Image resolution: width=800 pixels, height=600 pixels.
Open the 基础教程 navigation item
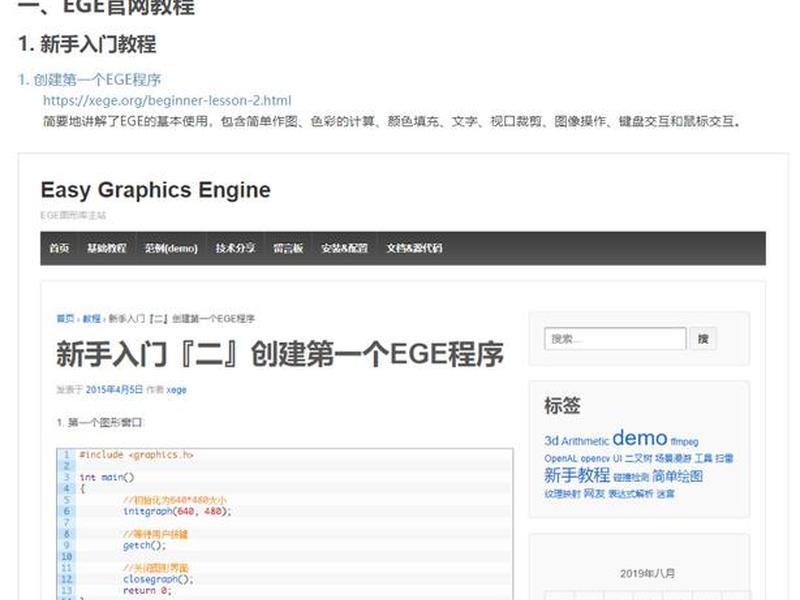(107, 248)
